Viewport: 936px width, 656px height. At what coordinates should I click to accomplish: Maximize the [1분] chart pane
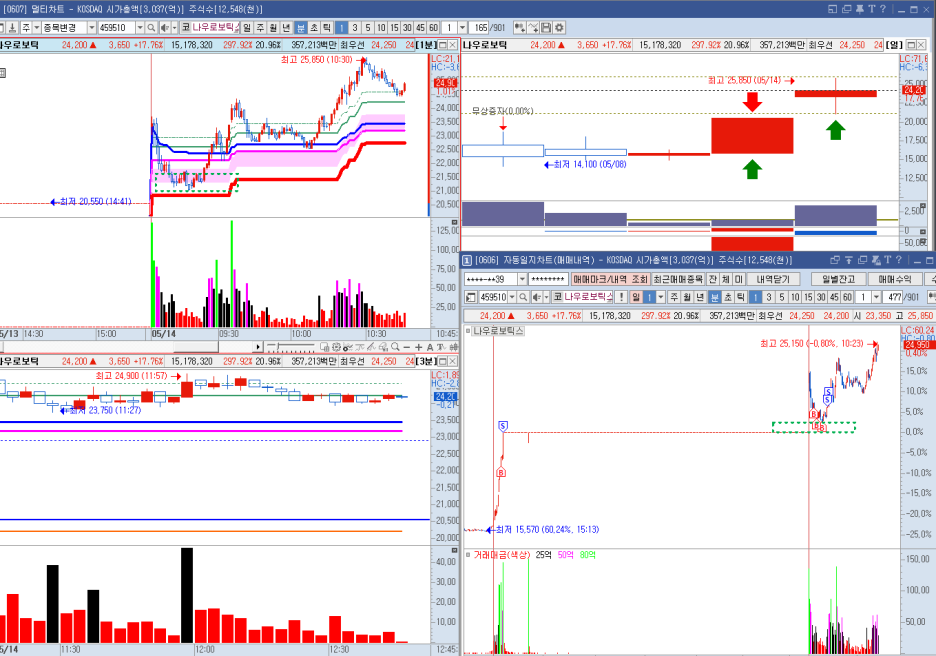442,45
